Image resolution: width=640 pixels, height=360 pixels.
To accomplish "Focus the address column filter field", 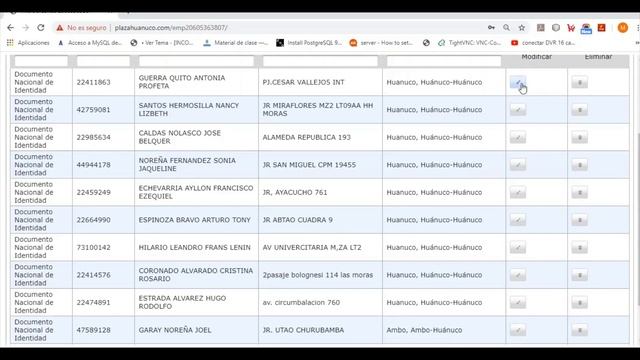I will pos(320,61).
